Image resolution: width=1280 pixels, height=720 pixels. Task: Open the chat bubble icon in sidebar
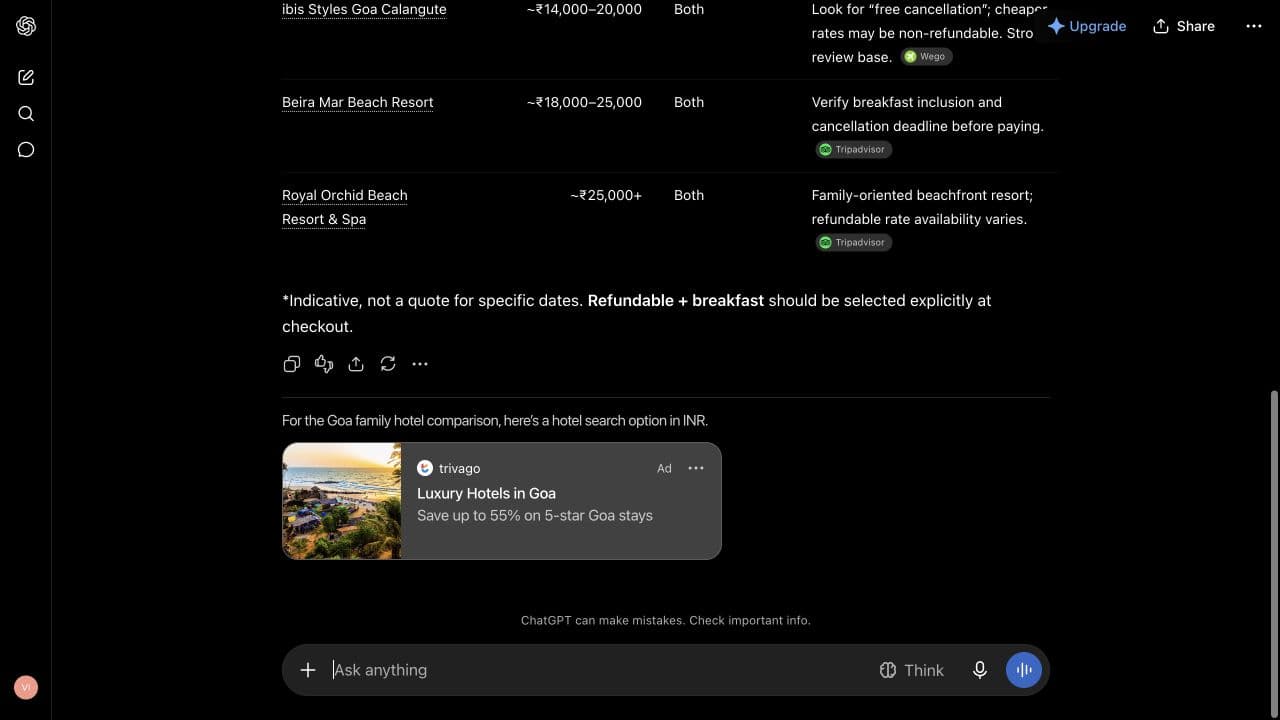[x=26, y=150]
